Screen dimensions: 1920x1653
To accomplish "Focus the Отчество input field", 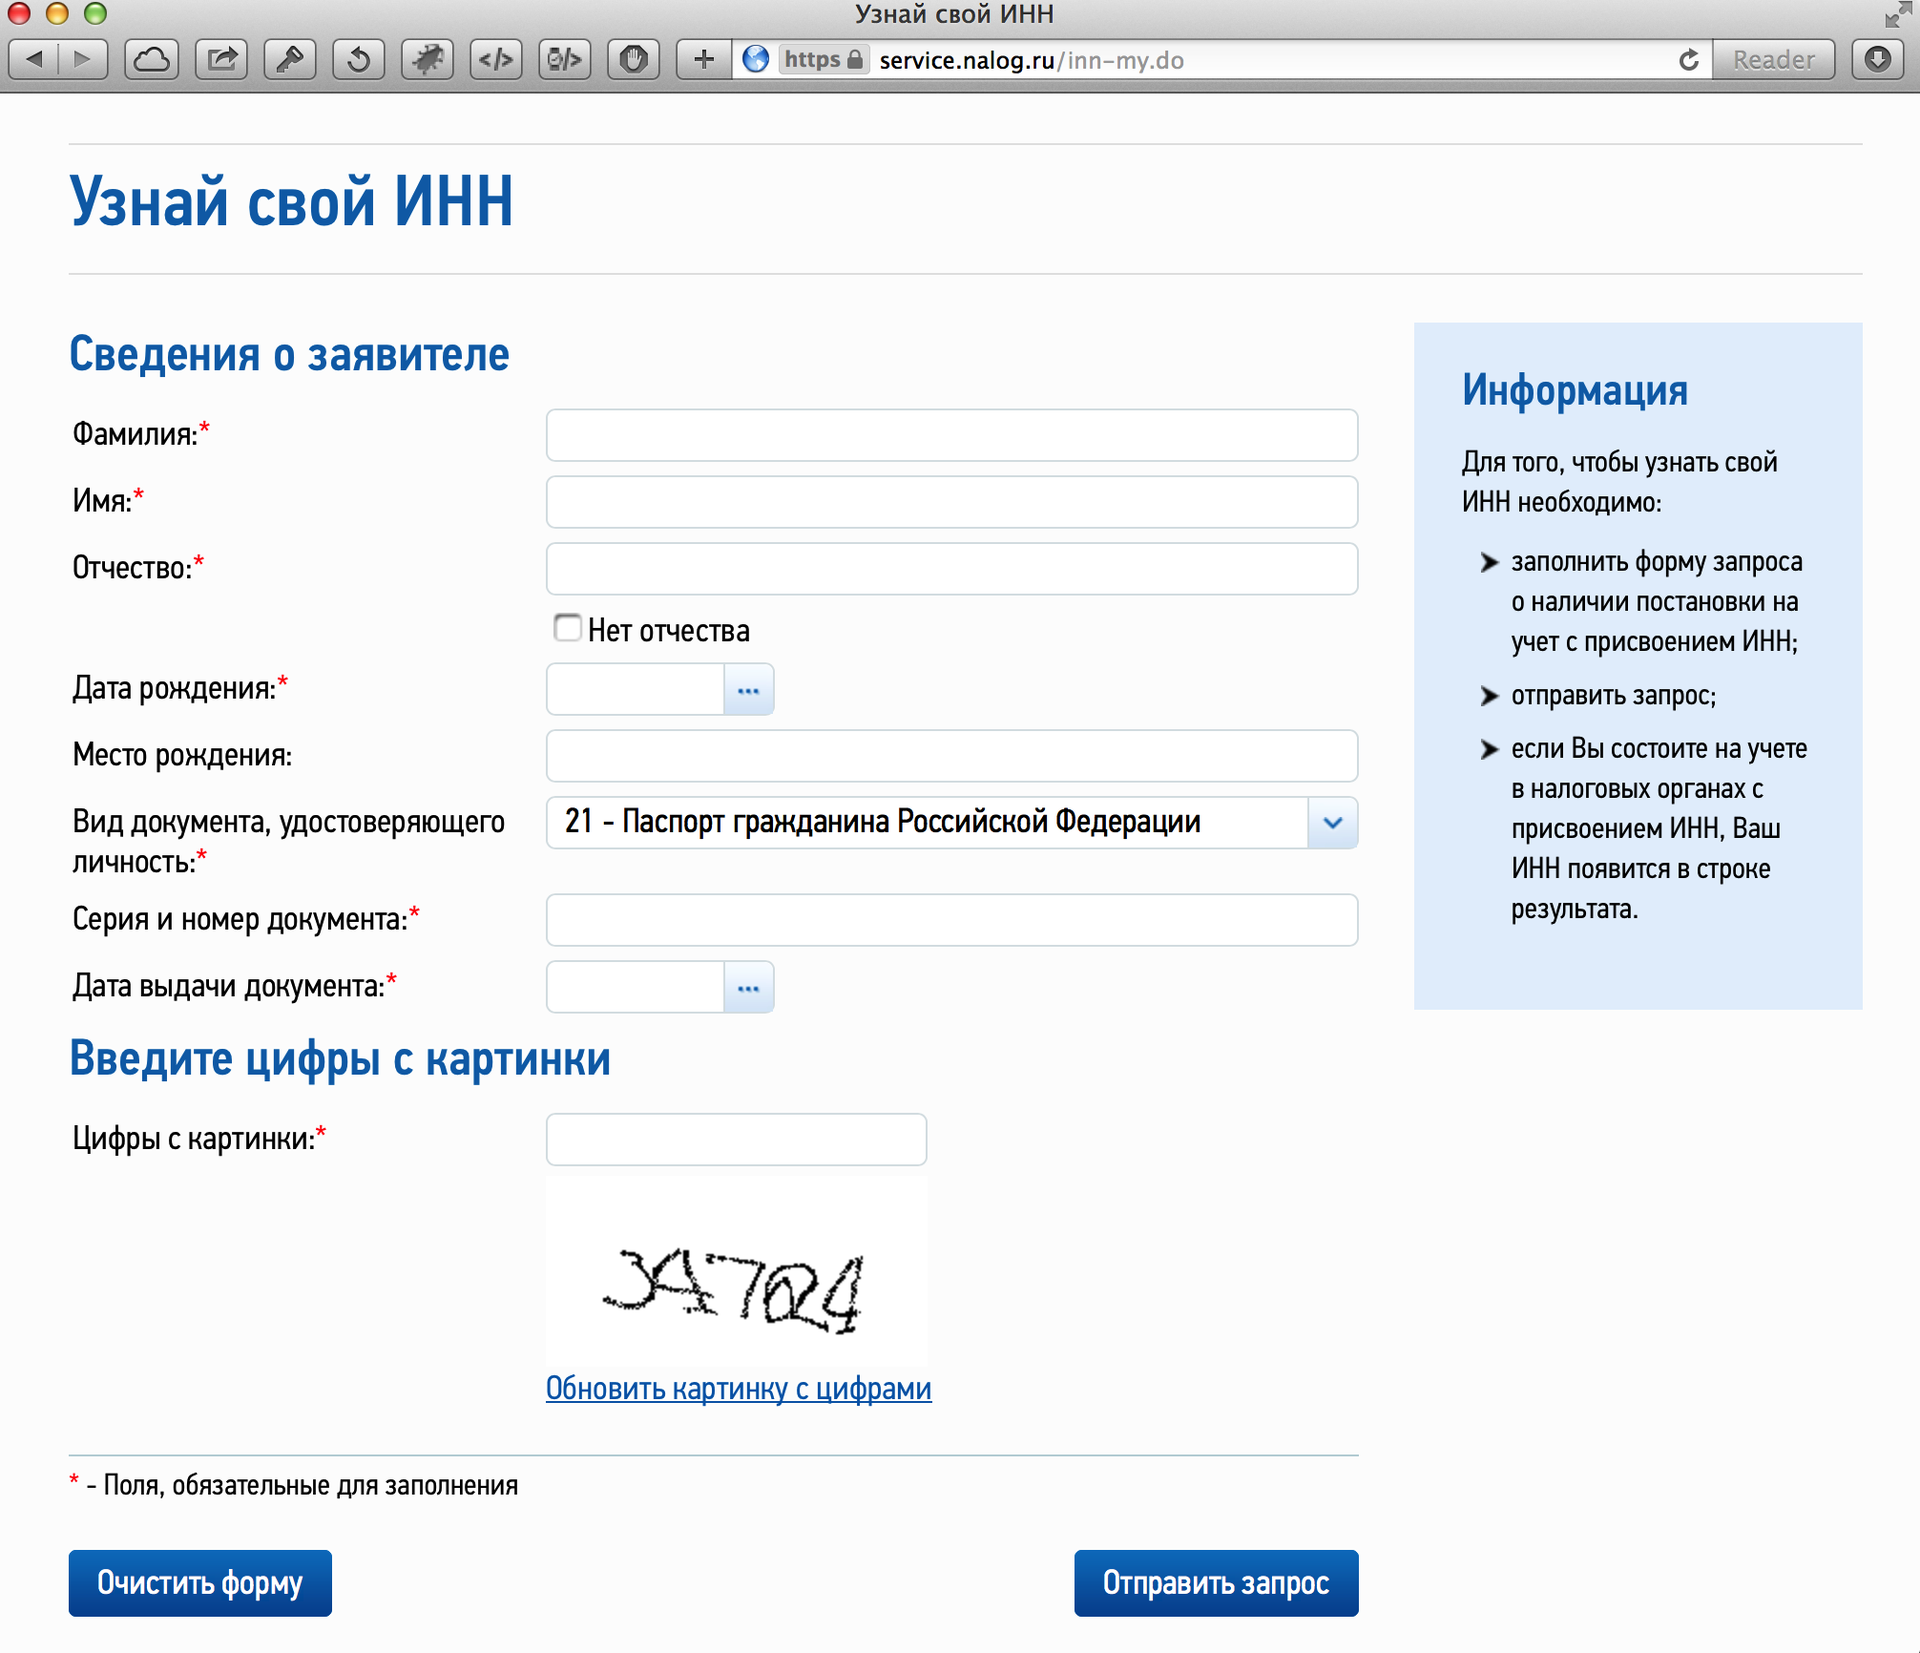I will [951, 569].
